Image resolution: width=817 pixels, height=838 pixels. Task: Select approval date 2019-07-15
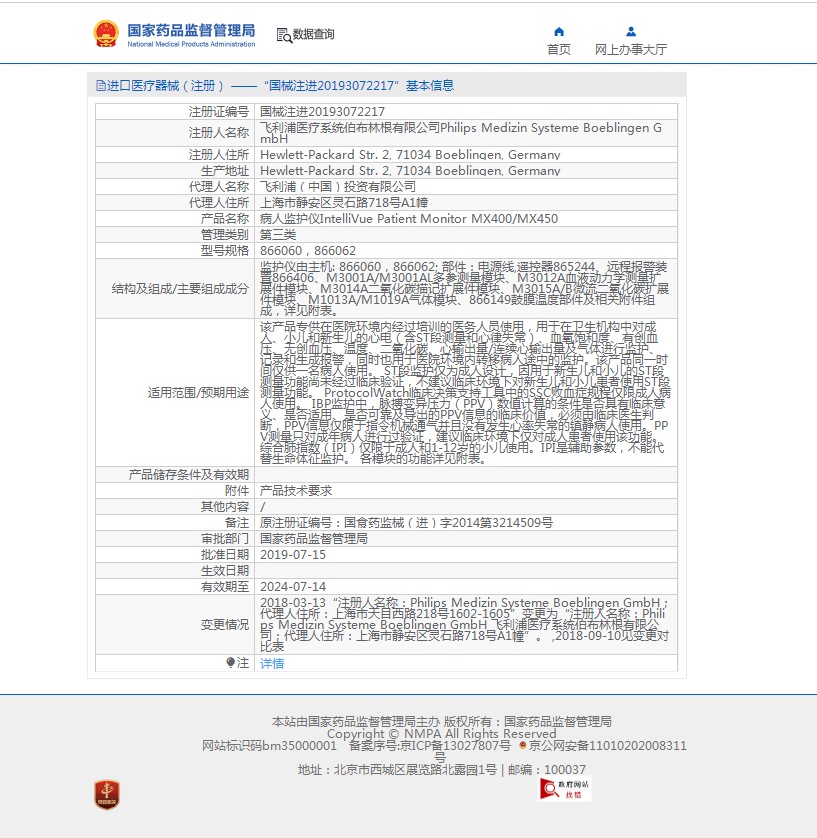293,555
